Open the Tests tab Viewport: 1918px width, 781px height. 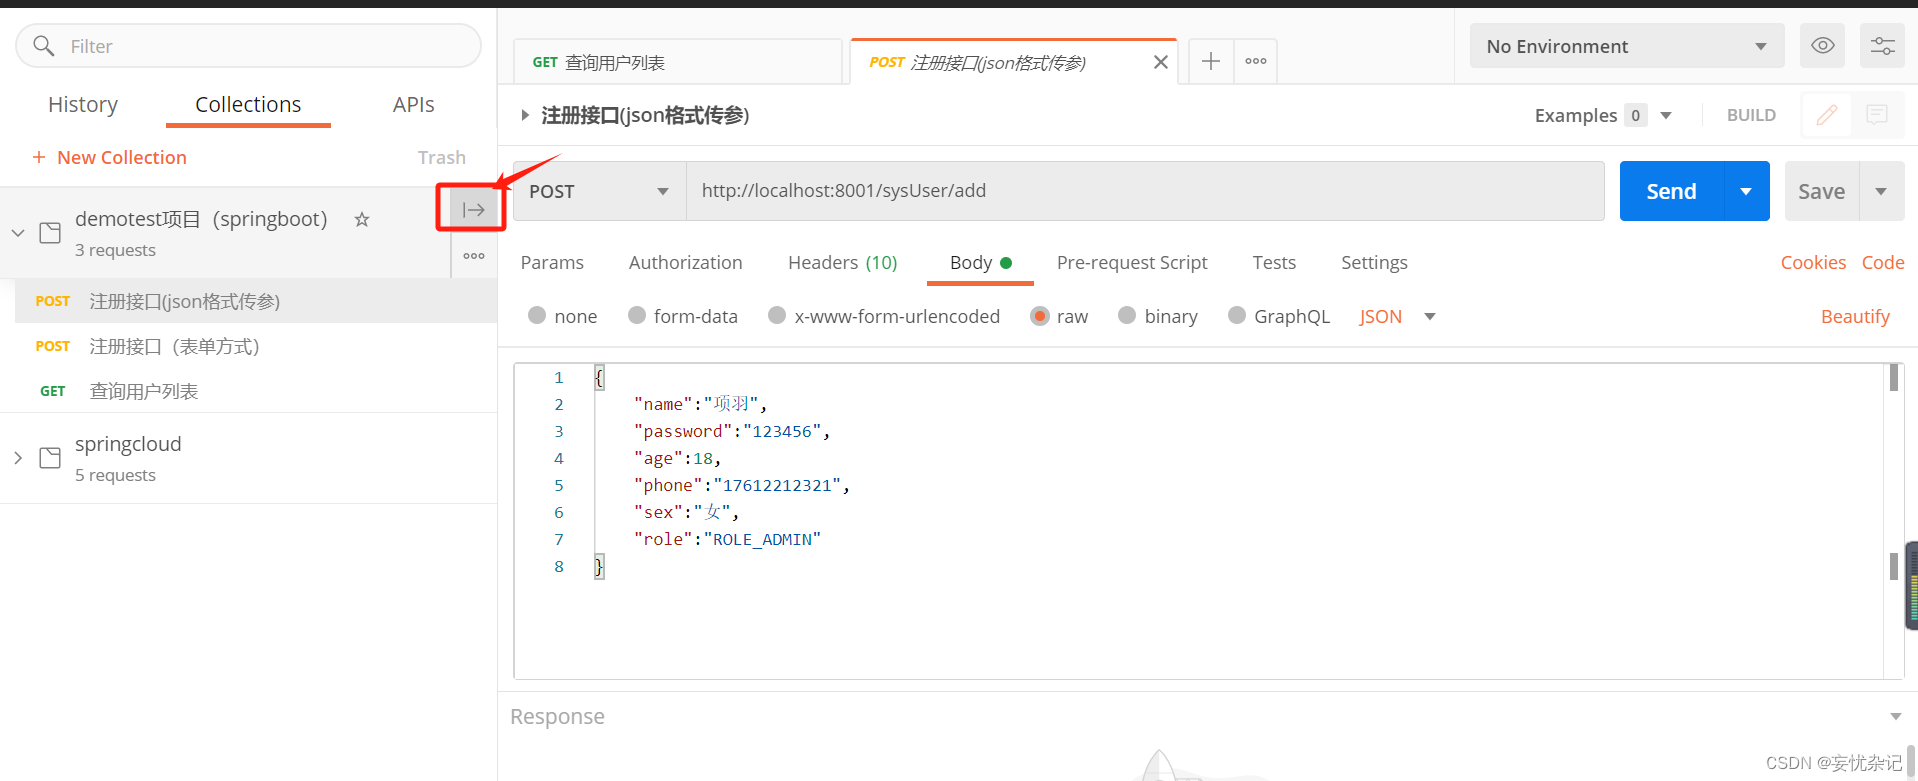pos(1274,262)
